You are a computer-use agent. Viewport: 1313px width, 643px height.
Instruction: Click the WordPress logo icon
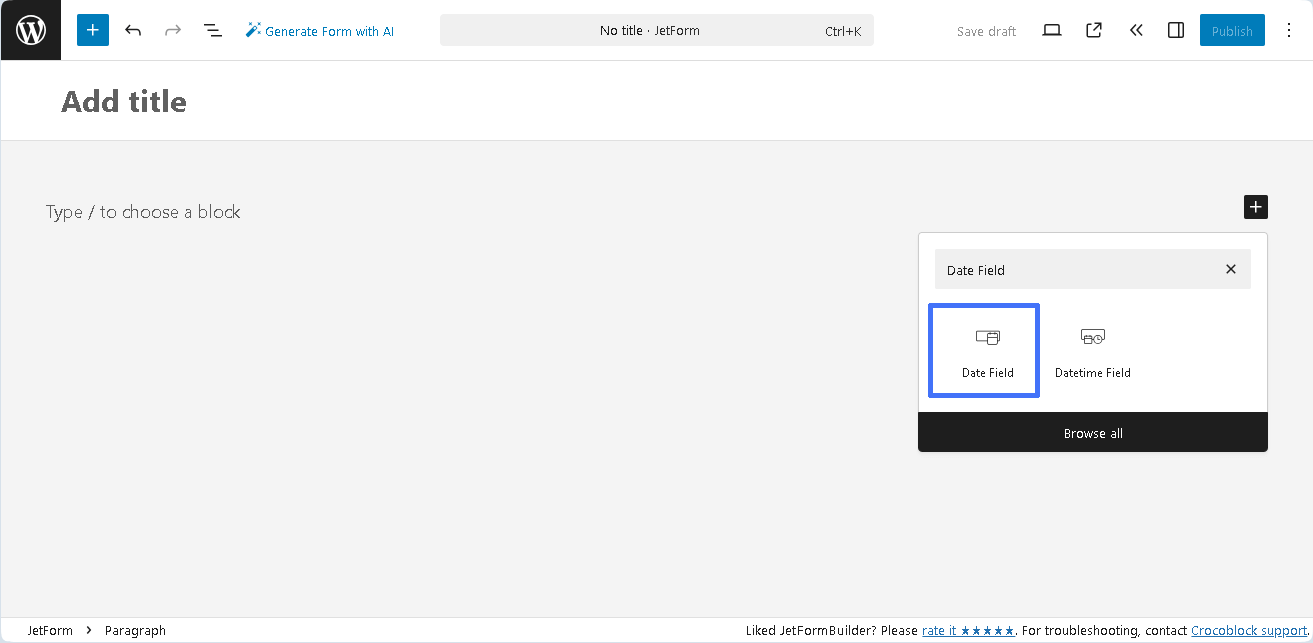pyautogui.click(x=30, y=30)
